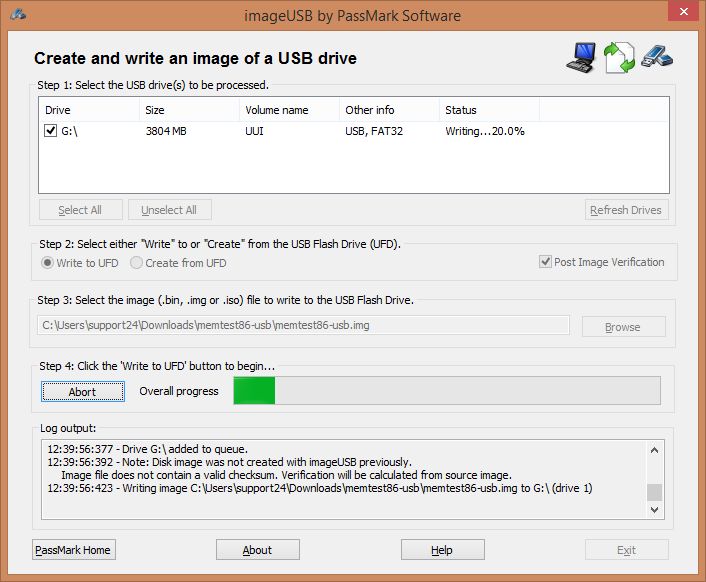
Task: Click the Writing...20.0% status cell
Action: tap(485, 131)
